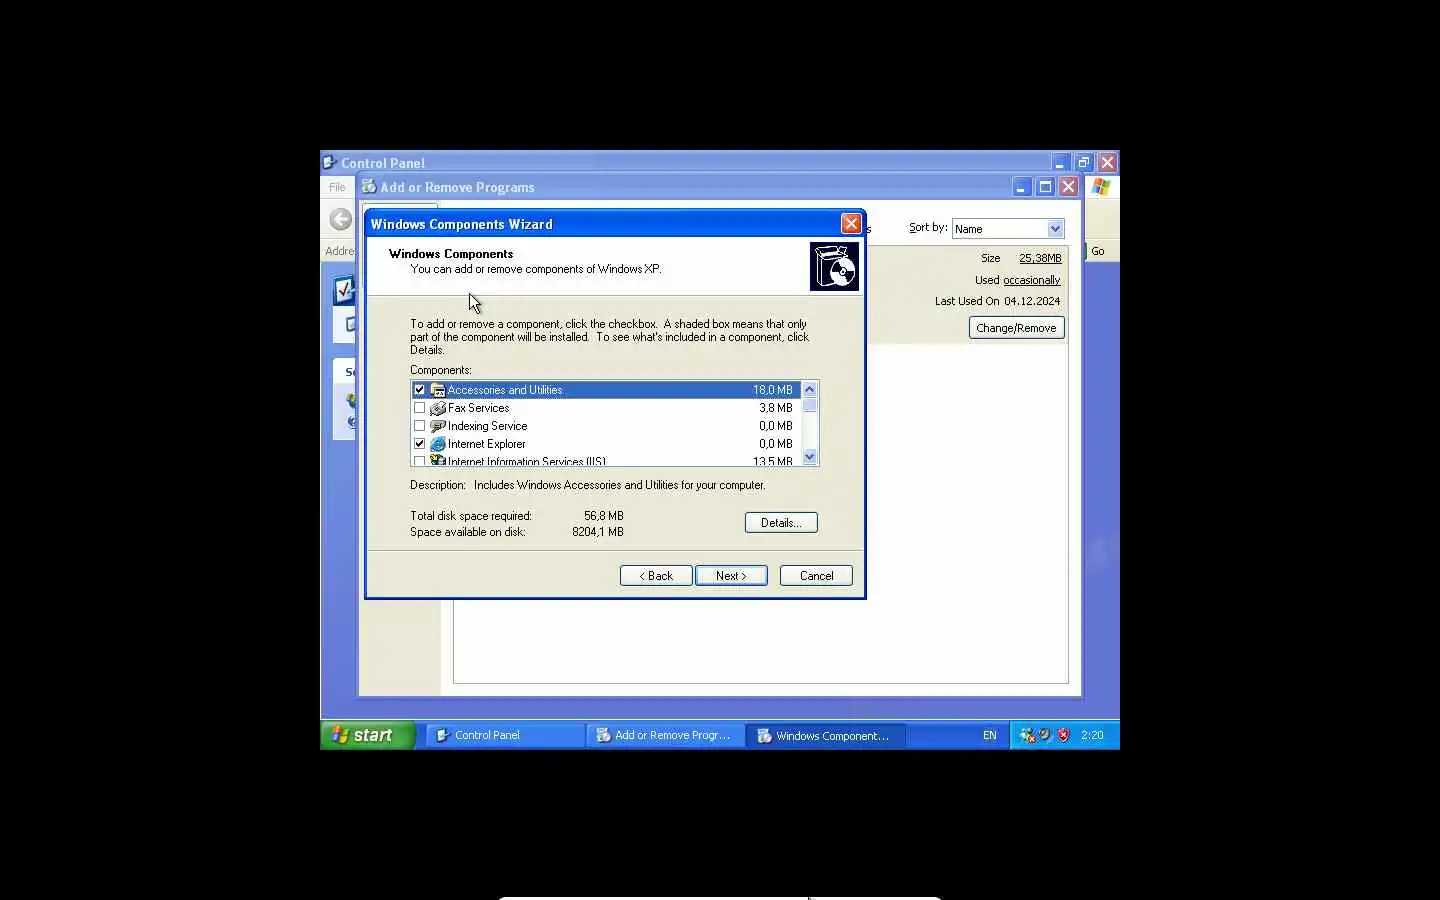Click the Accessories and Utilities component icon

click(x=438, y=390)
